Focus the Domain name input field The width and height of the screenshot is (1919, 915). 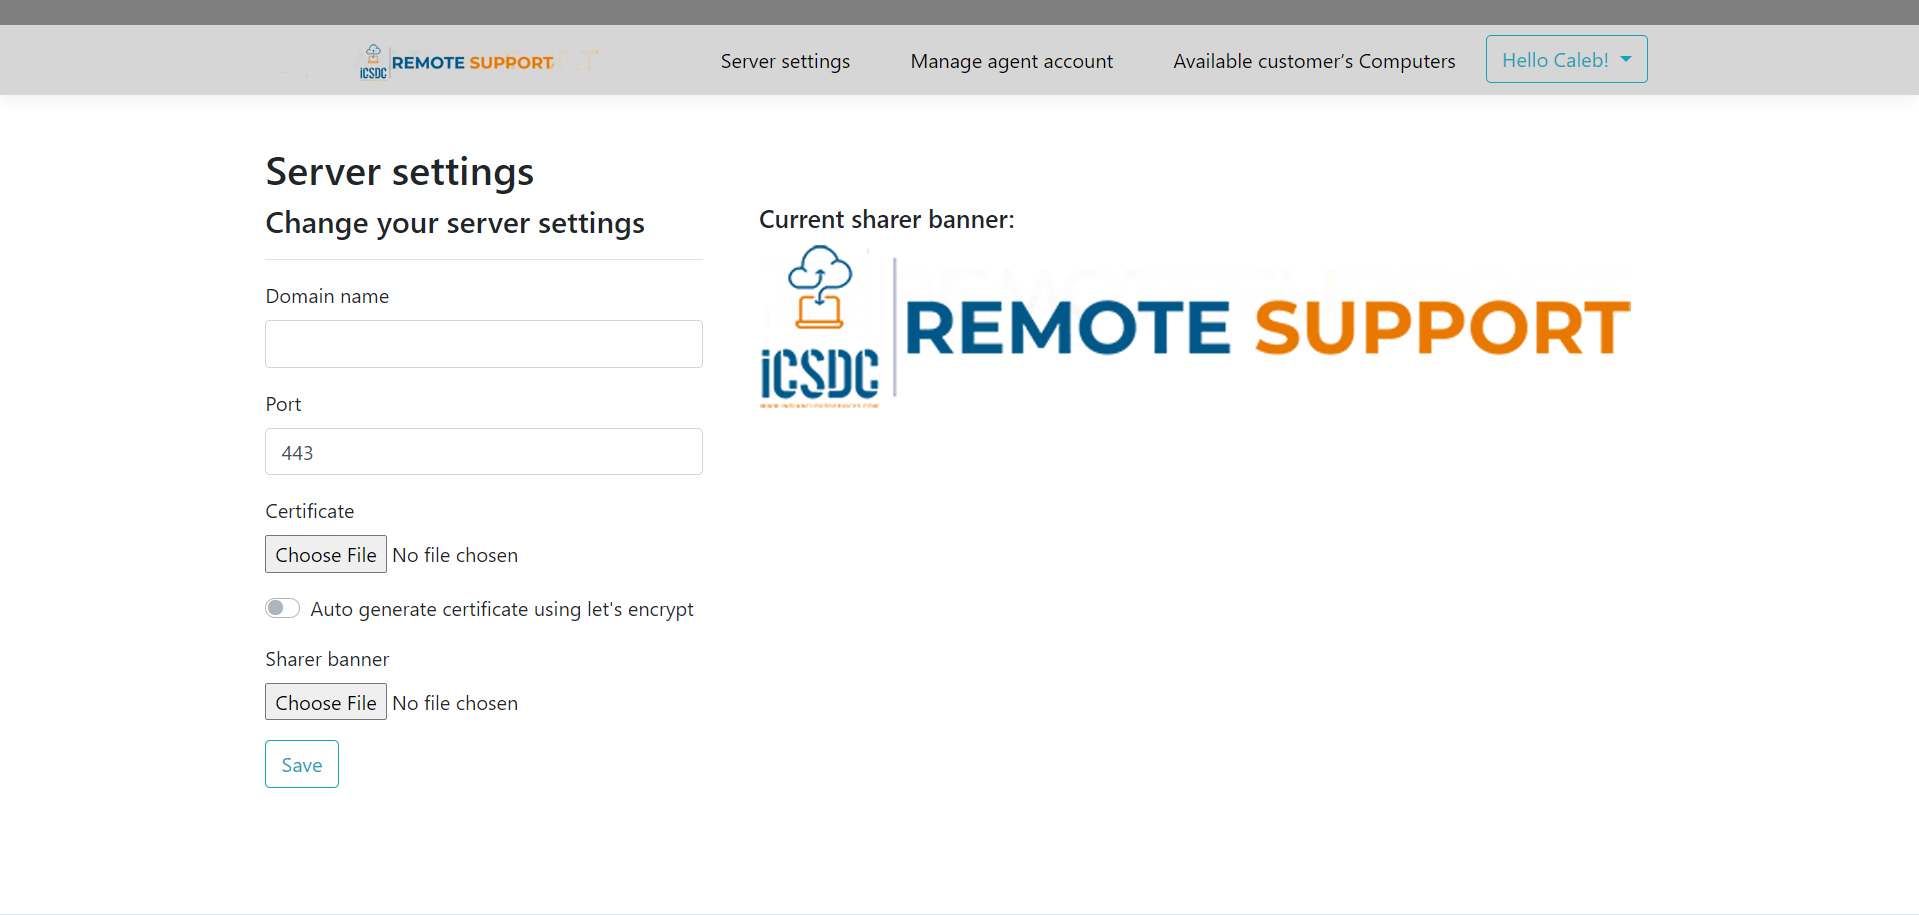point(484,344)
